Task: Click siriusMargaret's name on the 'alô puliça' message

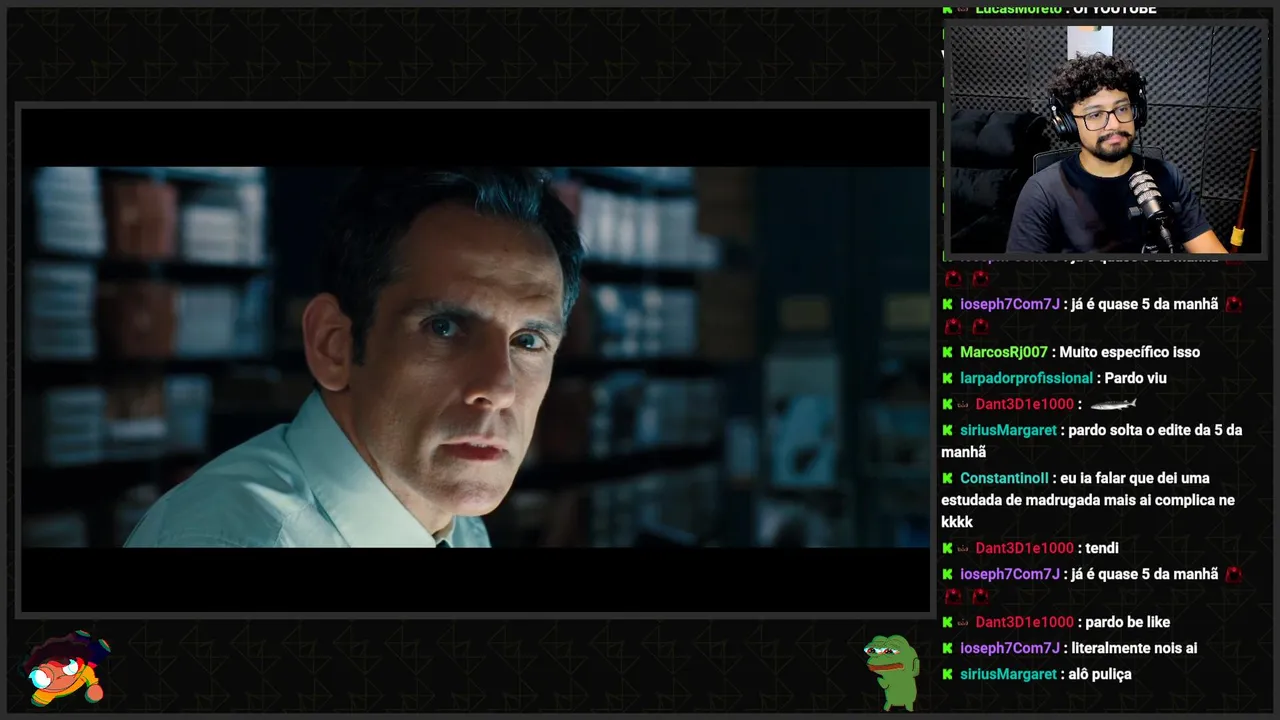Action: click(1008, 674)
